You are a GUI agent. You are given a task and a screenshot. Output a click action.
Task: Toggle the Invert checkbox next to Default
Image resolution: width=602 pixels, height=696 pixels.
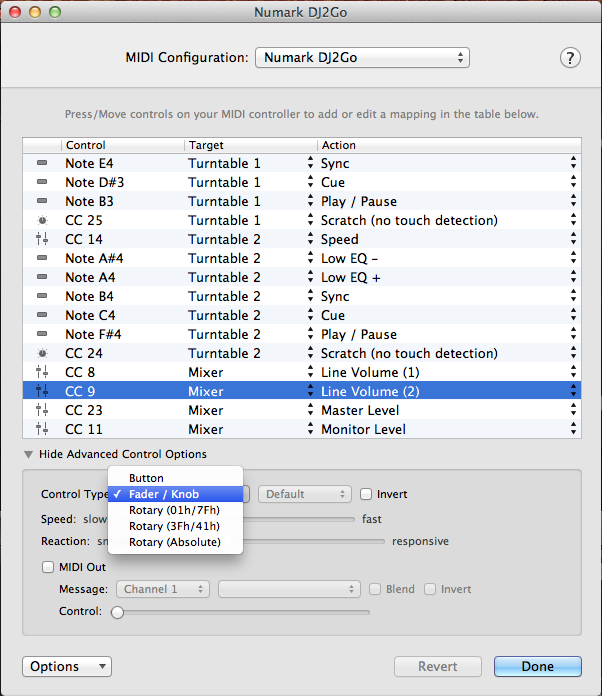click(366, 494)
